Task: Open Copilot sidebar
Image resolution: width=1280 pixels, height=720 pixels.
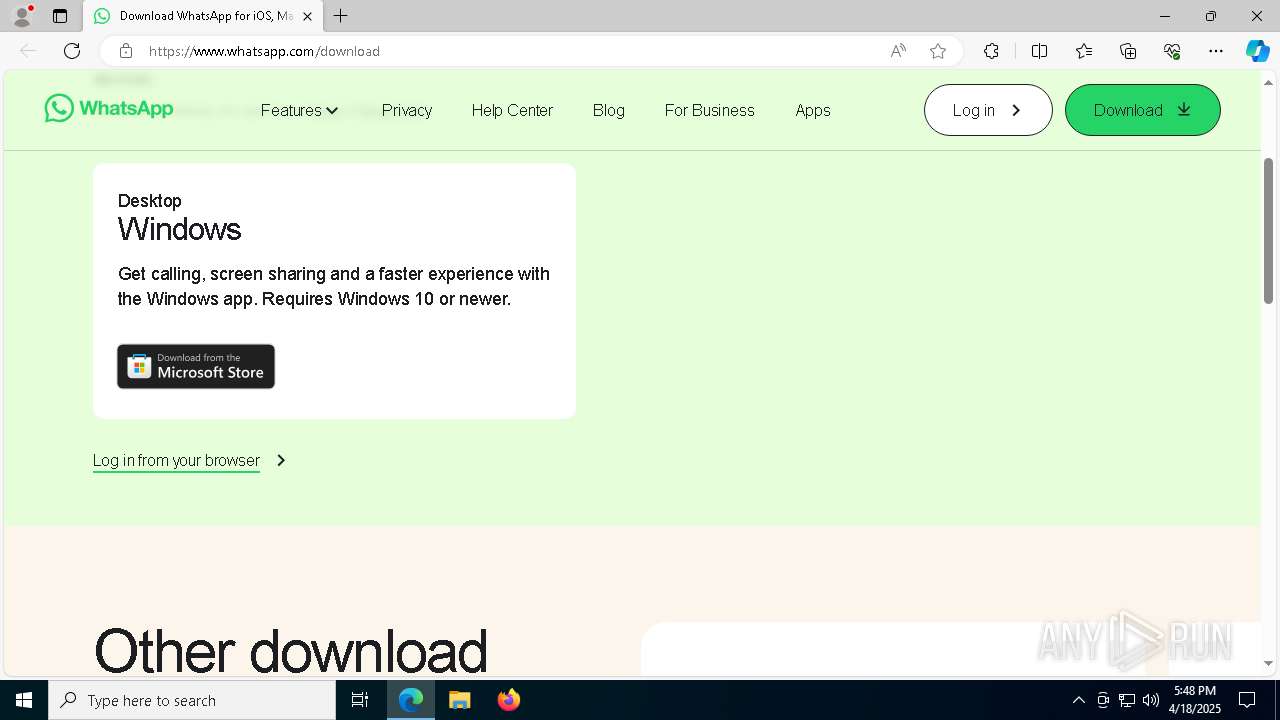Action: tap(1257, 51)
